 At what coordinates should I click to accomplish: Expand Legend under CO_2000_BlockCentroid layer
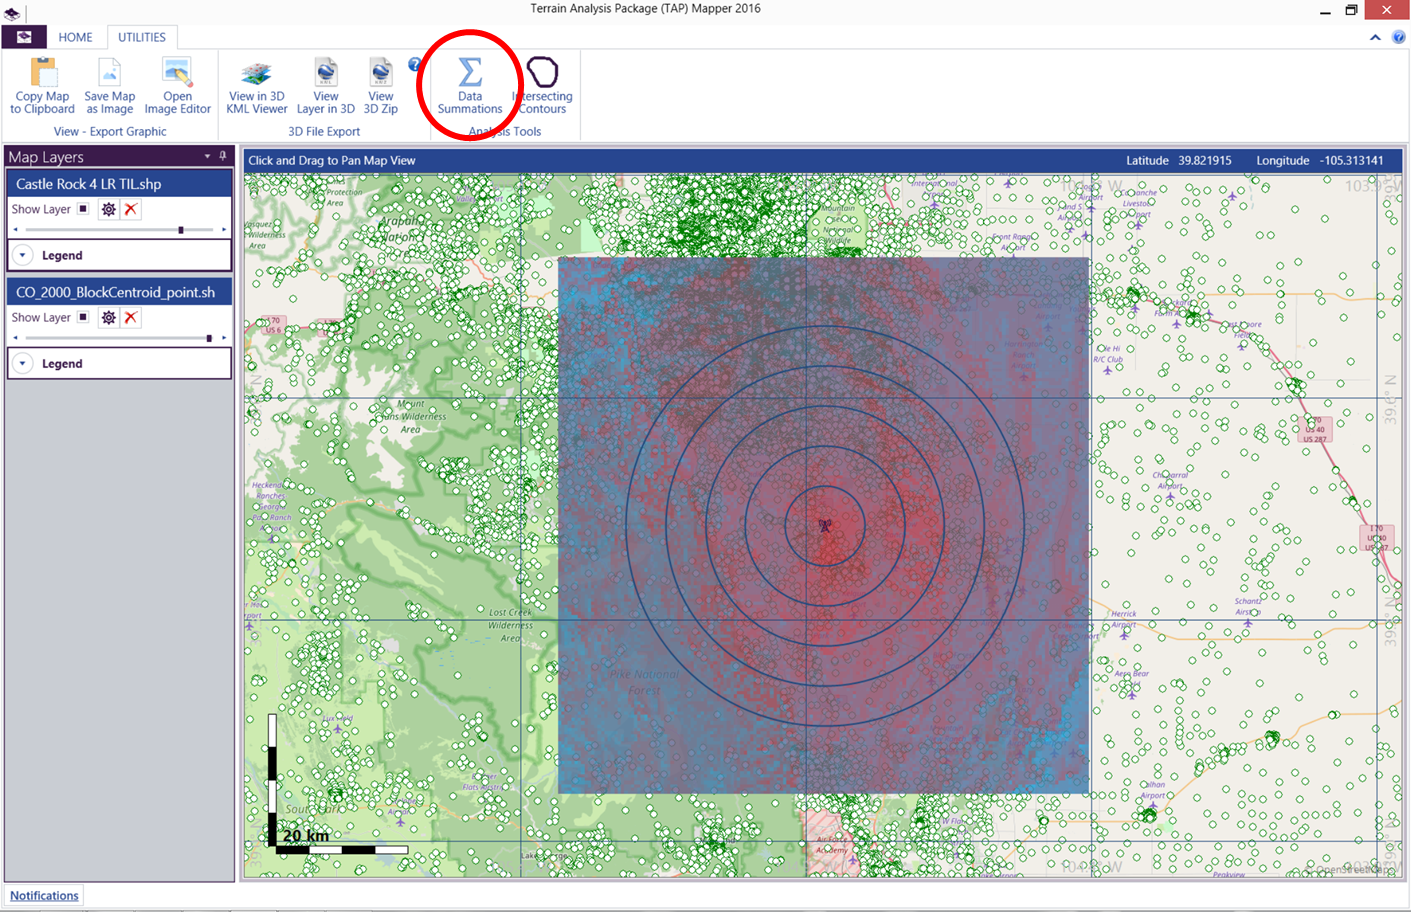pyautogui.click(x=23, y=364)
